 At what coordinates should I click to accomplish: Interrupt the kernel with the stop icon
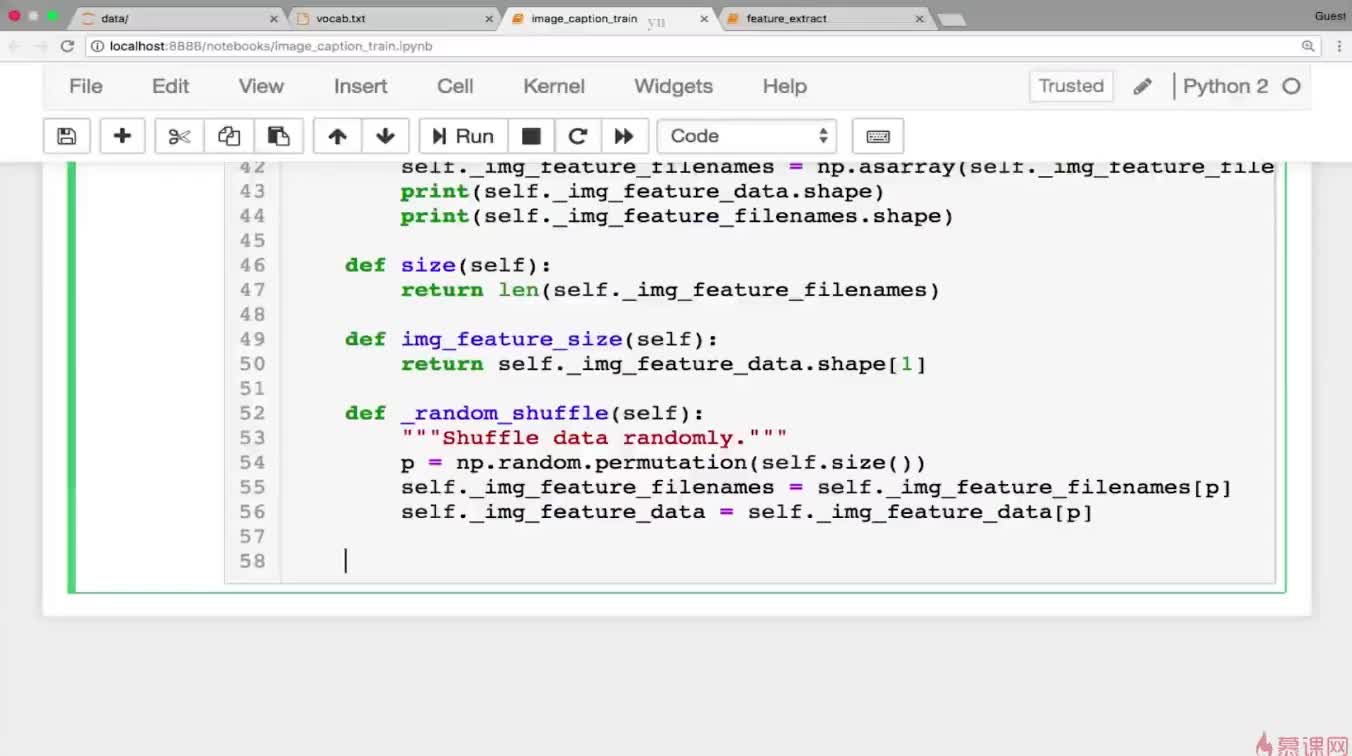(531, 136)
